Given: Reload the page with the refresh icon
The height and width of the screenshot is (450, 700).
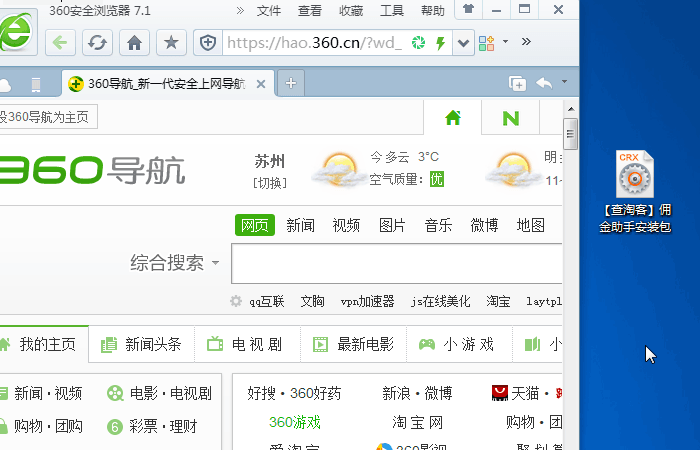Looking at the screenshot, I should point(97,43).
